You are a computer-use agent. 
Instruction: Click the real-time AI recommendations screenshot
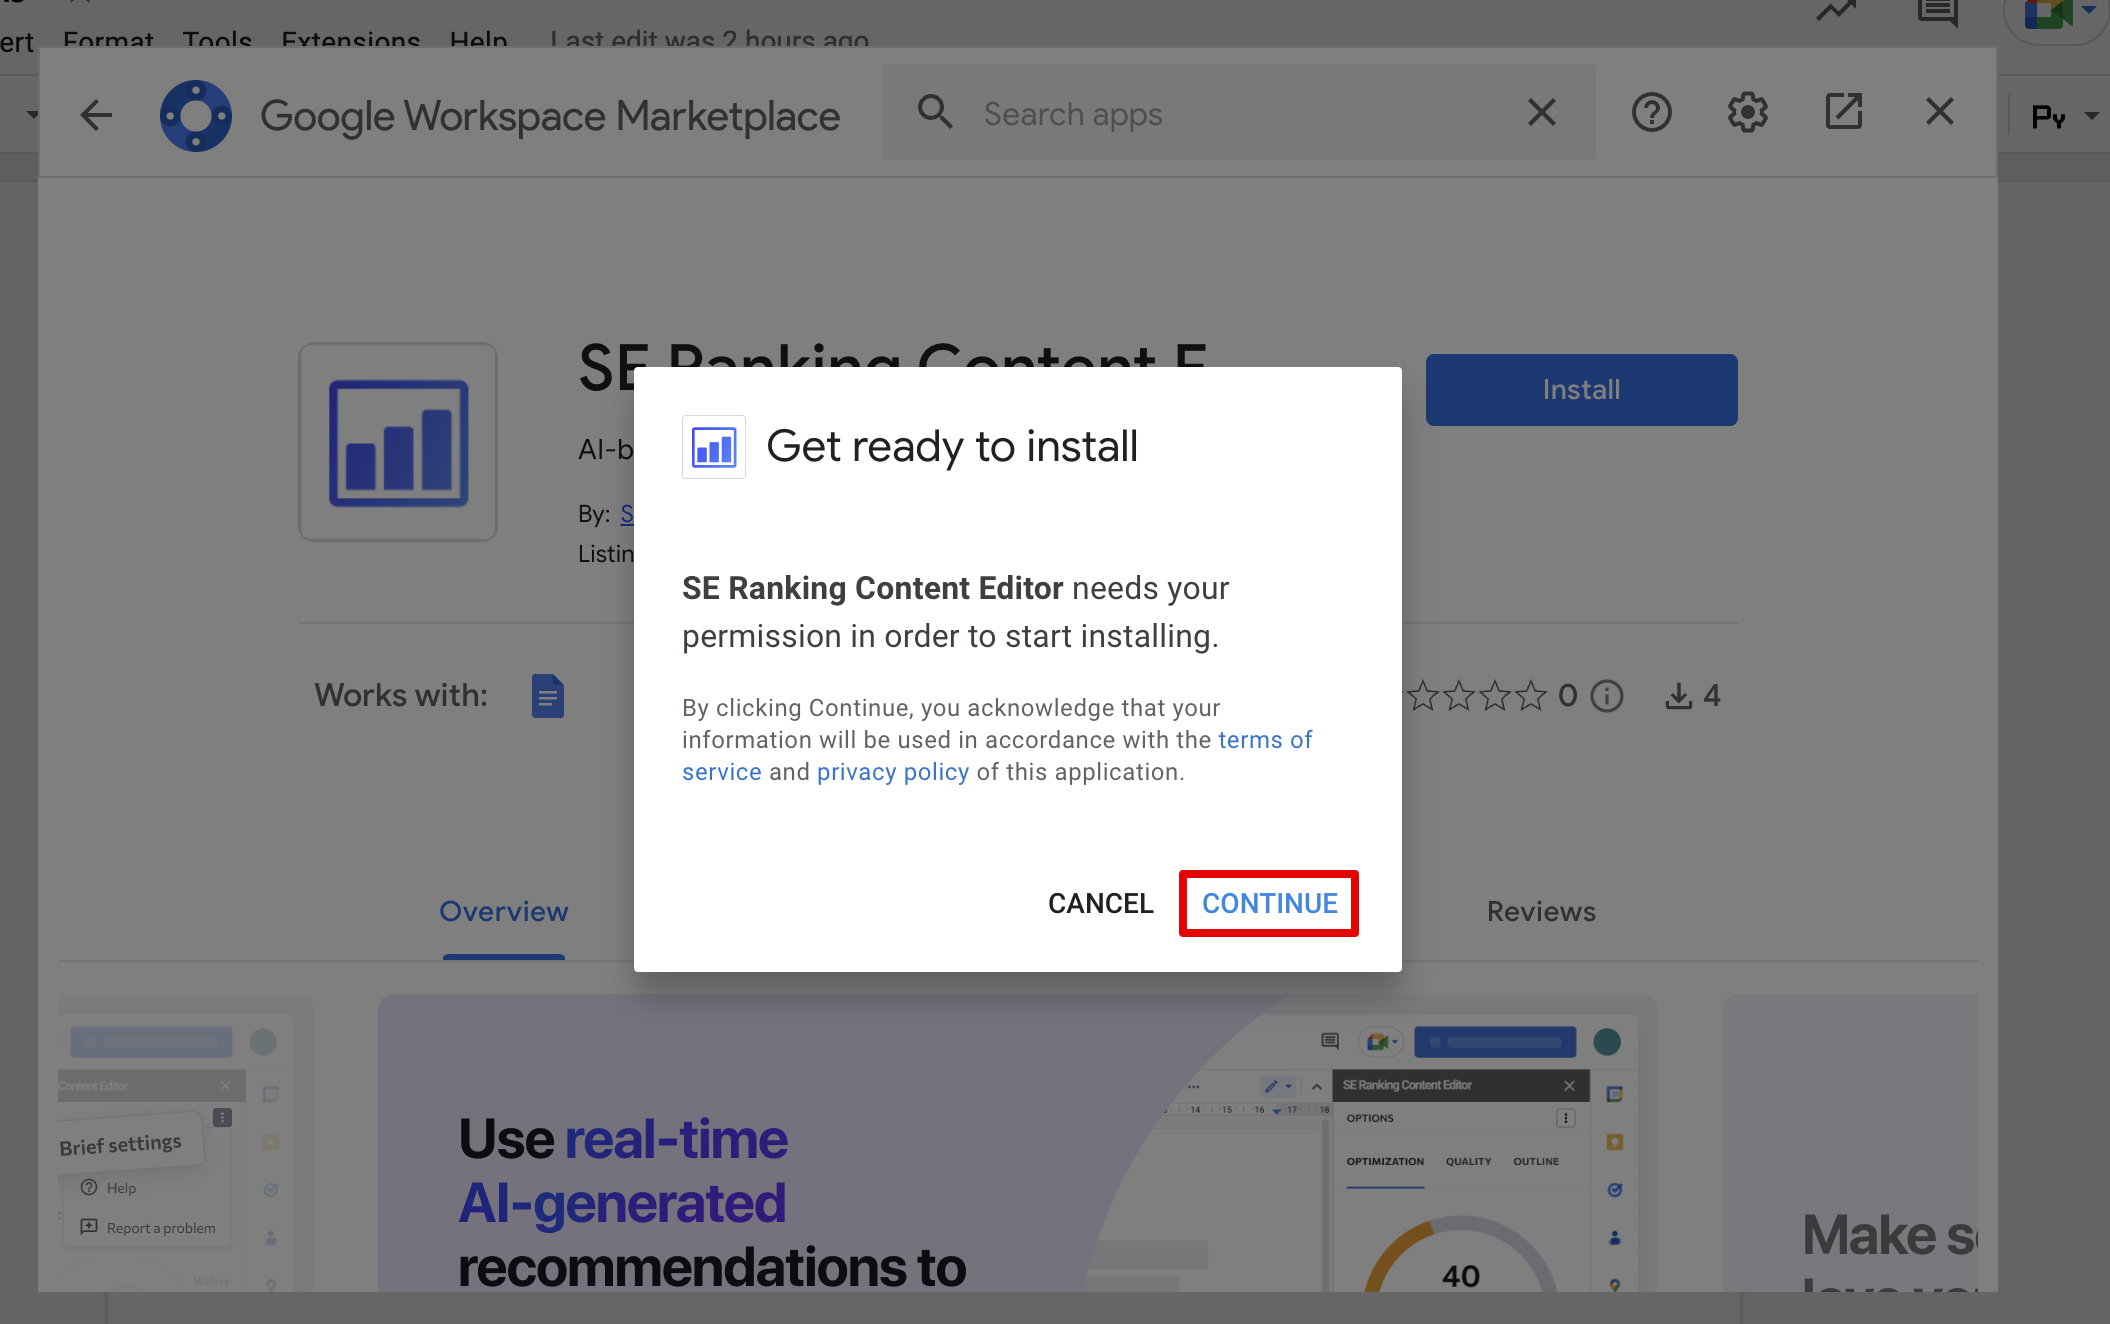coord(1016,1143)
